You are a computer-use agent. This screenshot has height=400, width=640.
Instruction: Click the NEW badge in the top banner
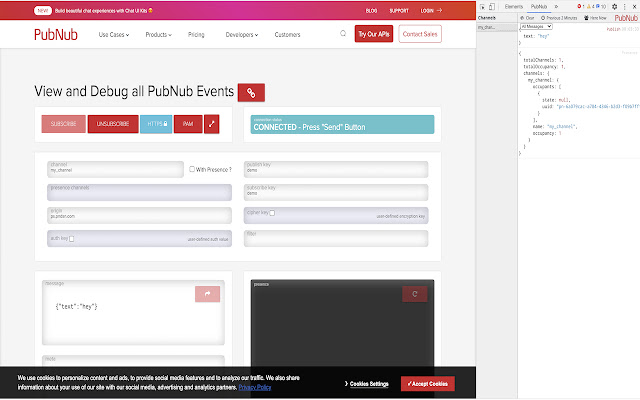(x=43, y=11)
